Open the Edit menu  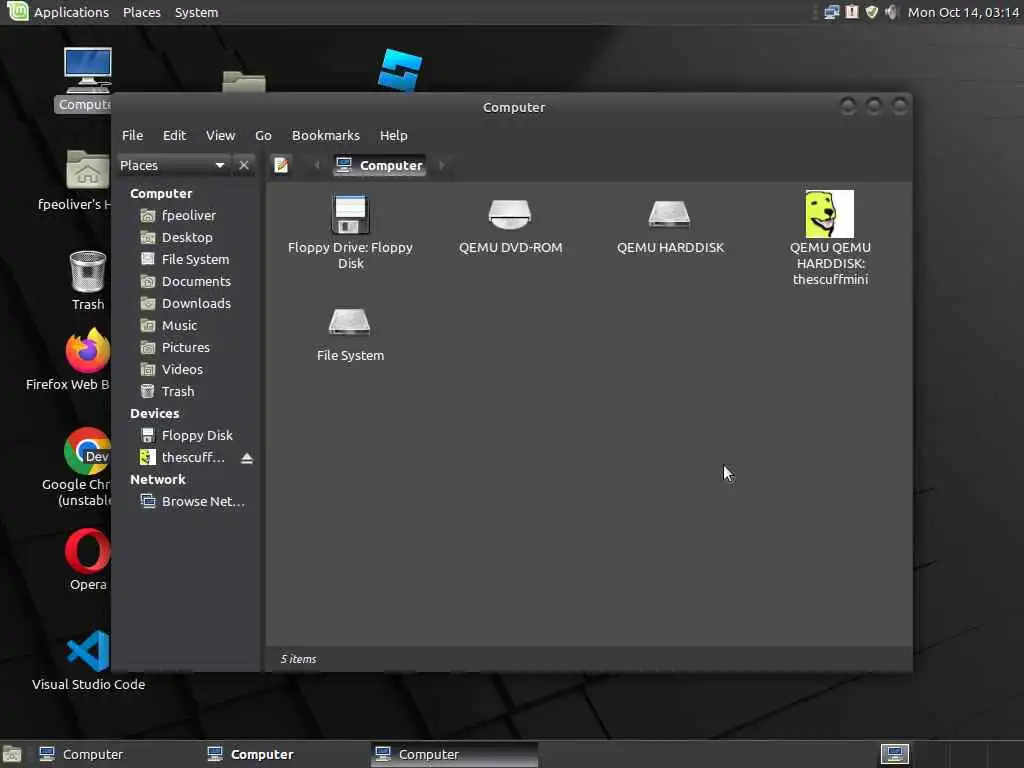pyautogui.click(x=174, y=135)
